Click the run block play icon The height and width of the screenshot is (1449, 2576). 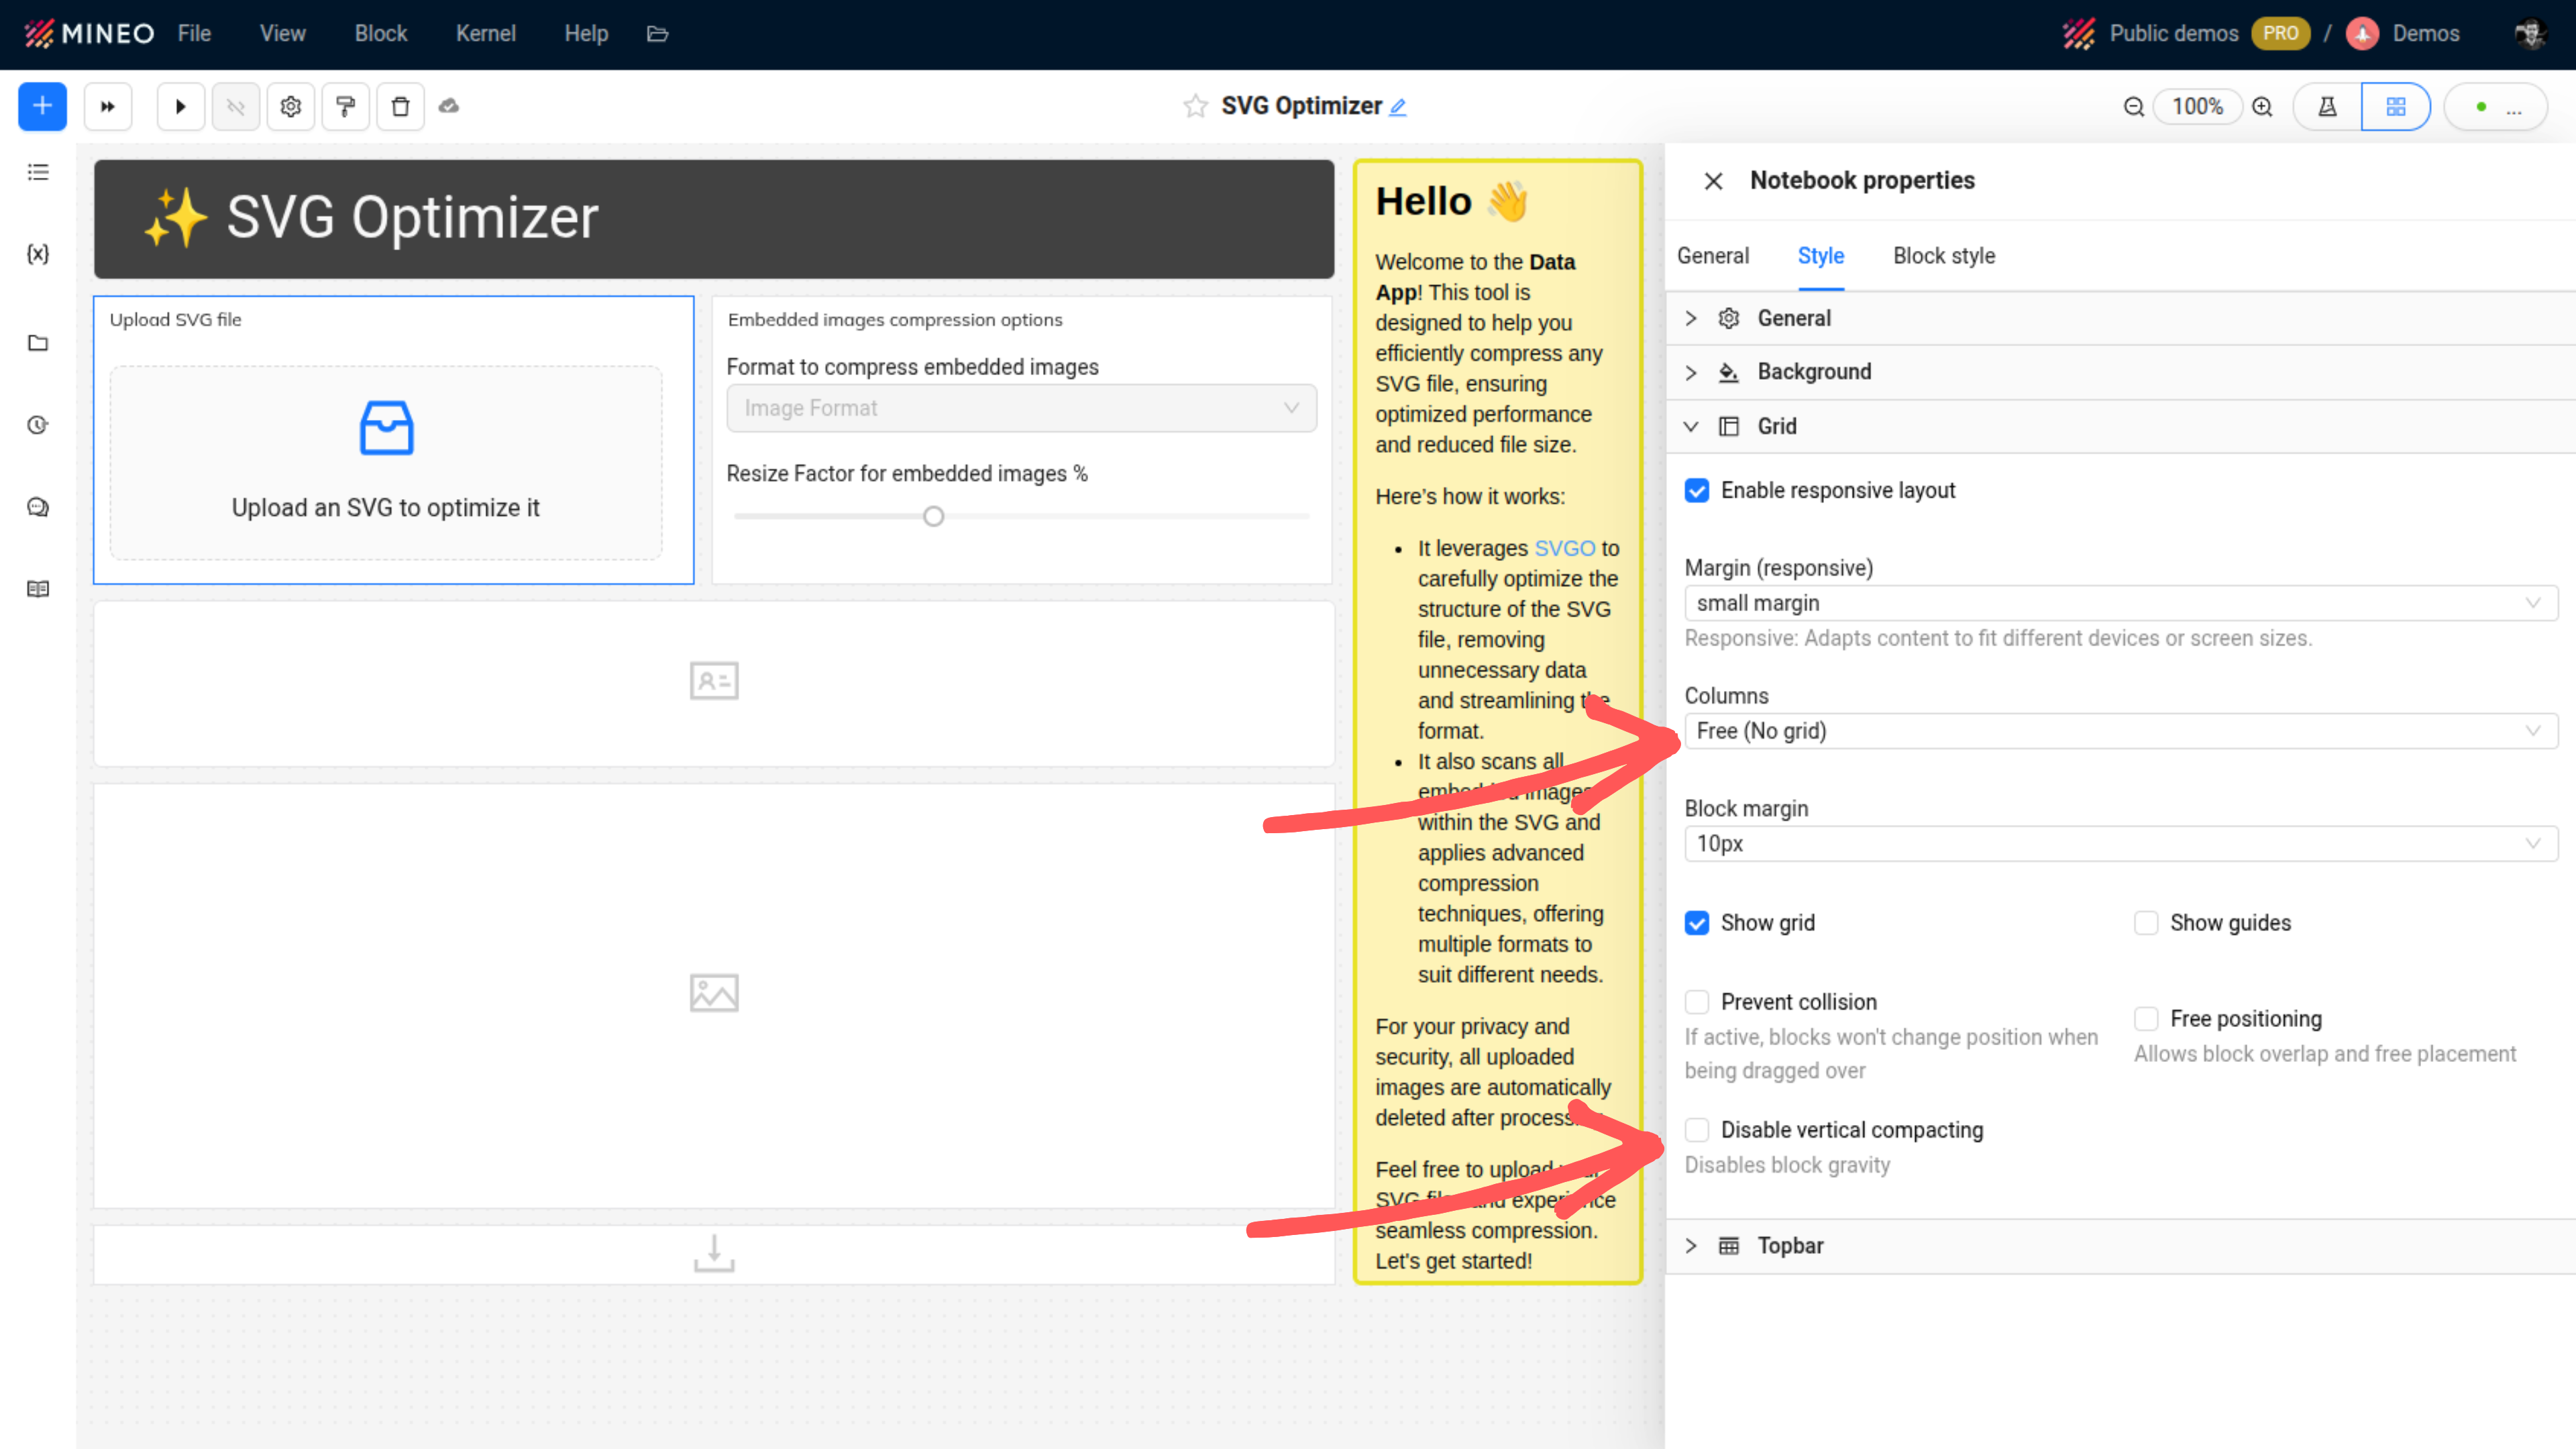click(181, 106)
